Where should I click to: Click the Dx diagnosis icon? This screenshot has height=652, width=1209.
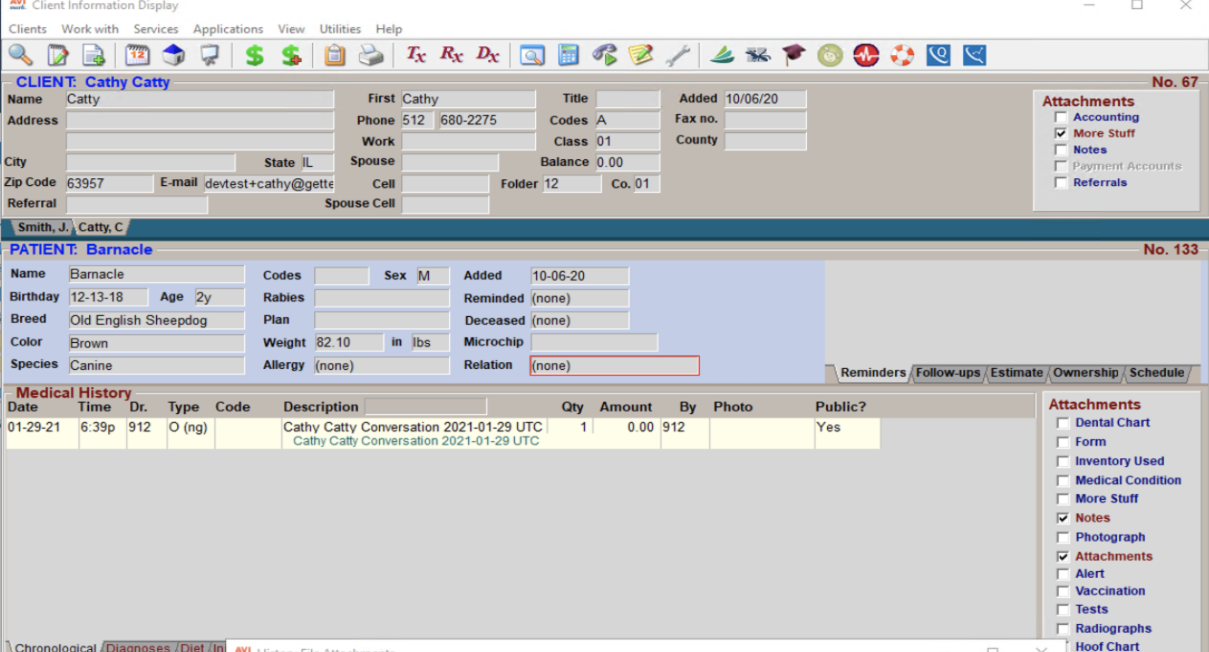coord(487,55)
